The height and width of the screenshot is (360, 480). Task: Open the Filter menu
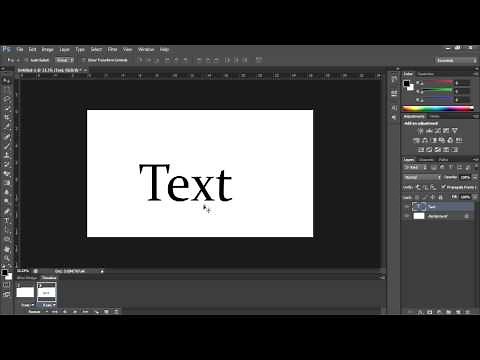(112, 50)
